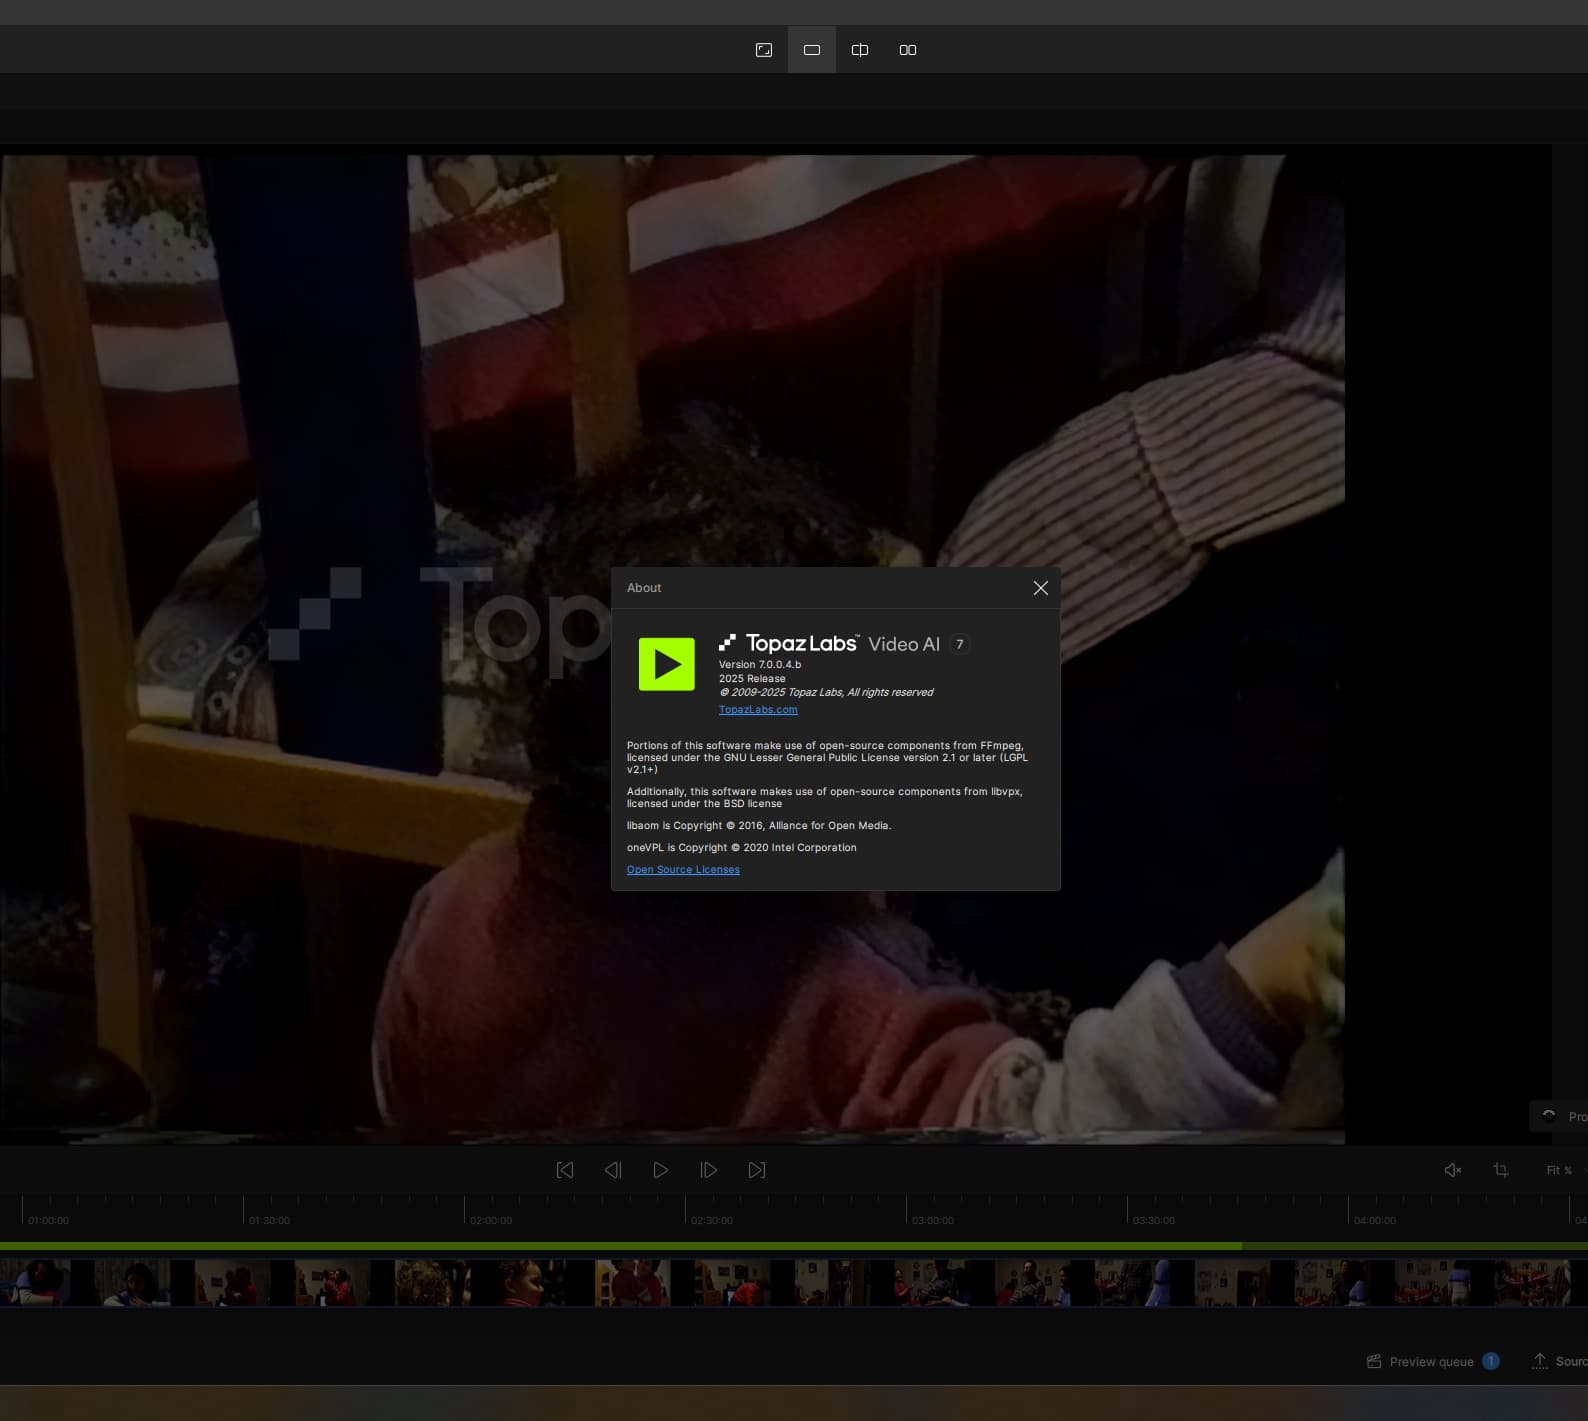This screenshot has width=1588, height=1421.
Task: Expand the Fit % zoom dropdown
Action: point(1562,1170)
